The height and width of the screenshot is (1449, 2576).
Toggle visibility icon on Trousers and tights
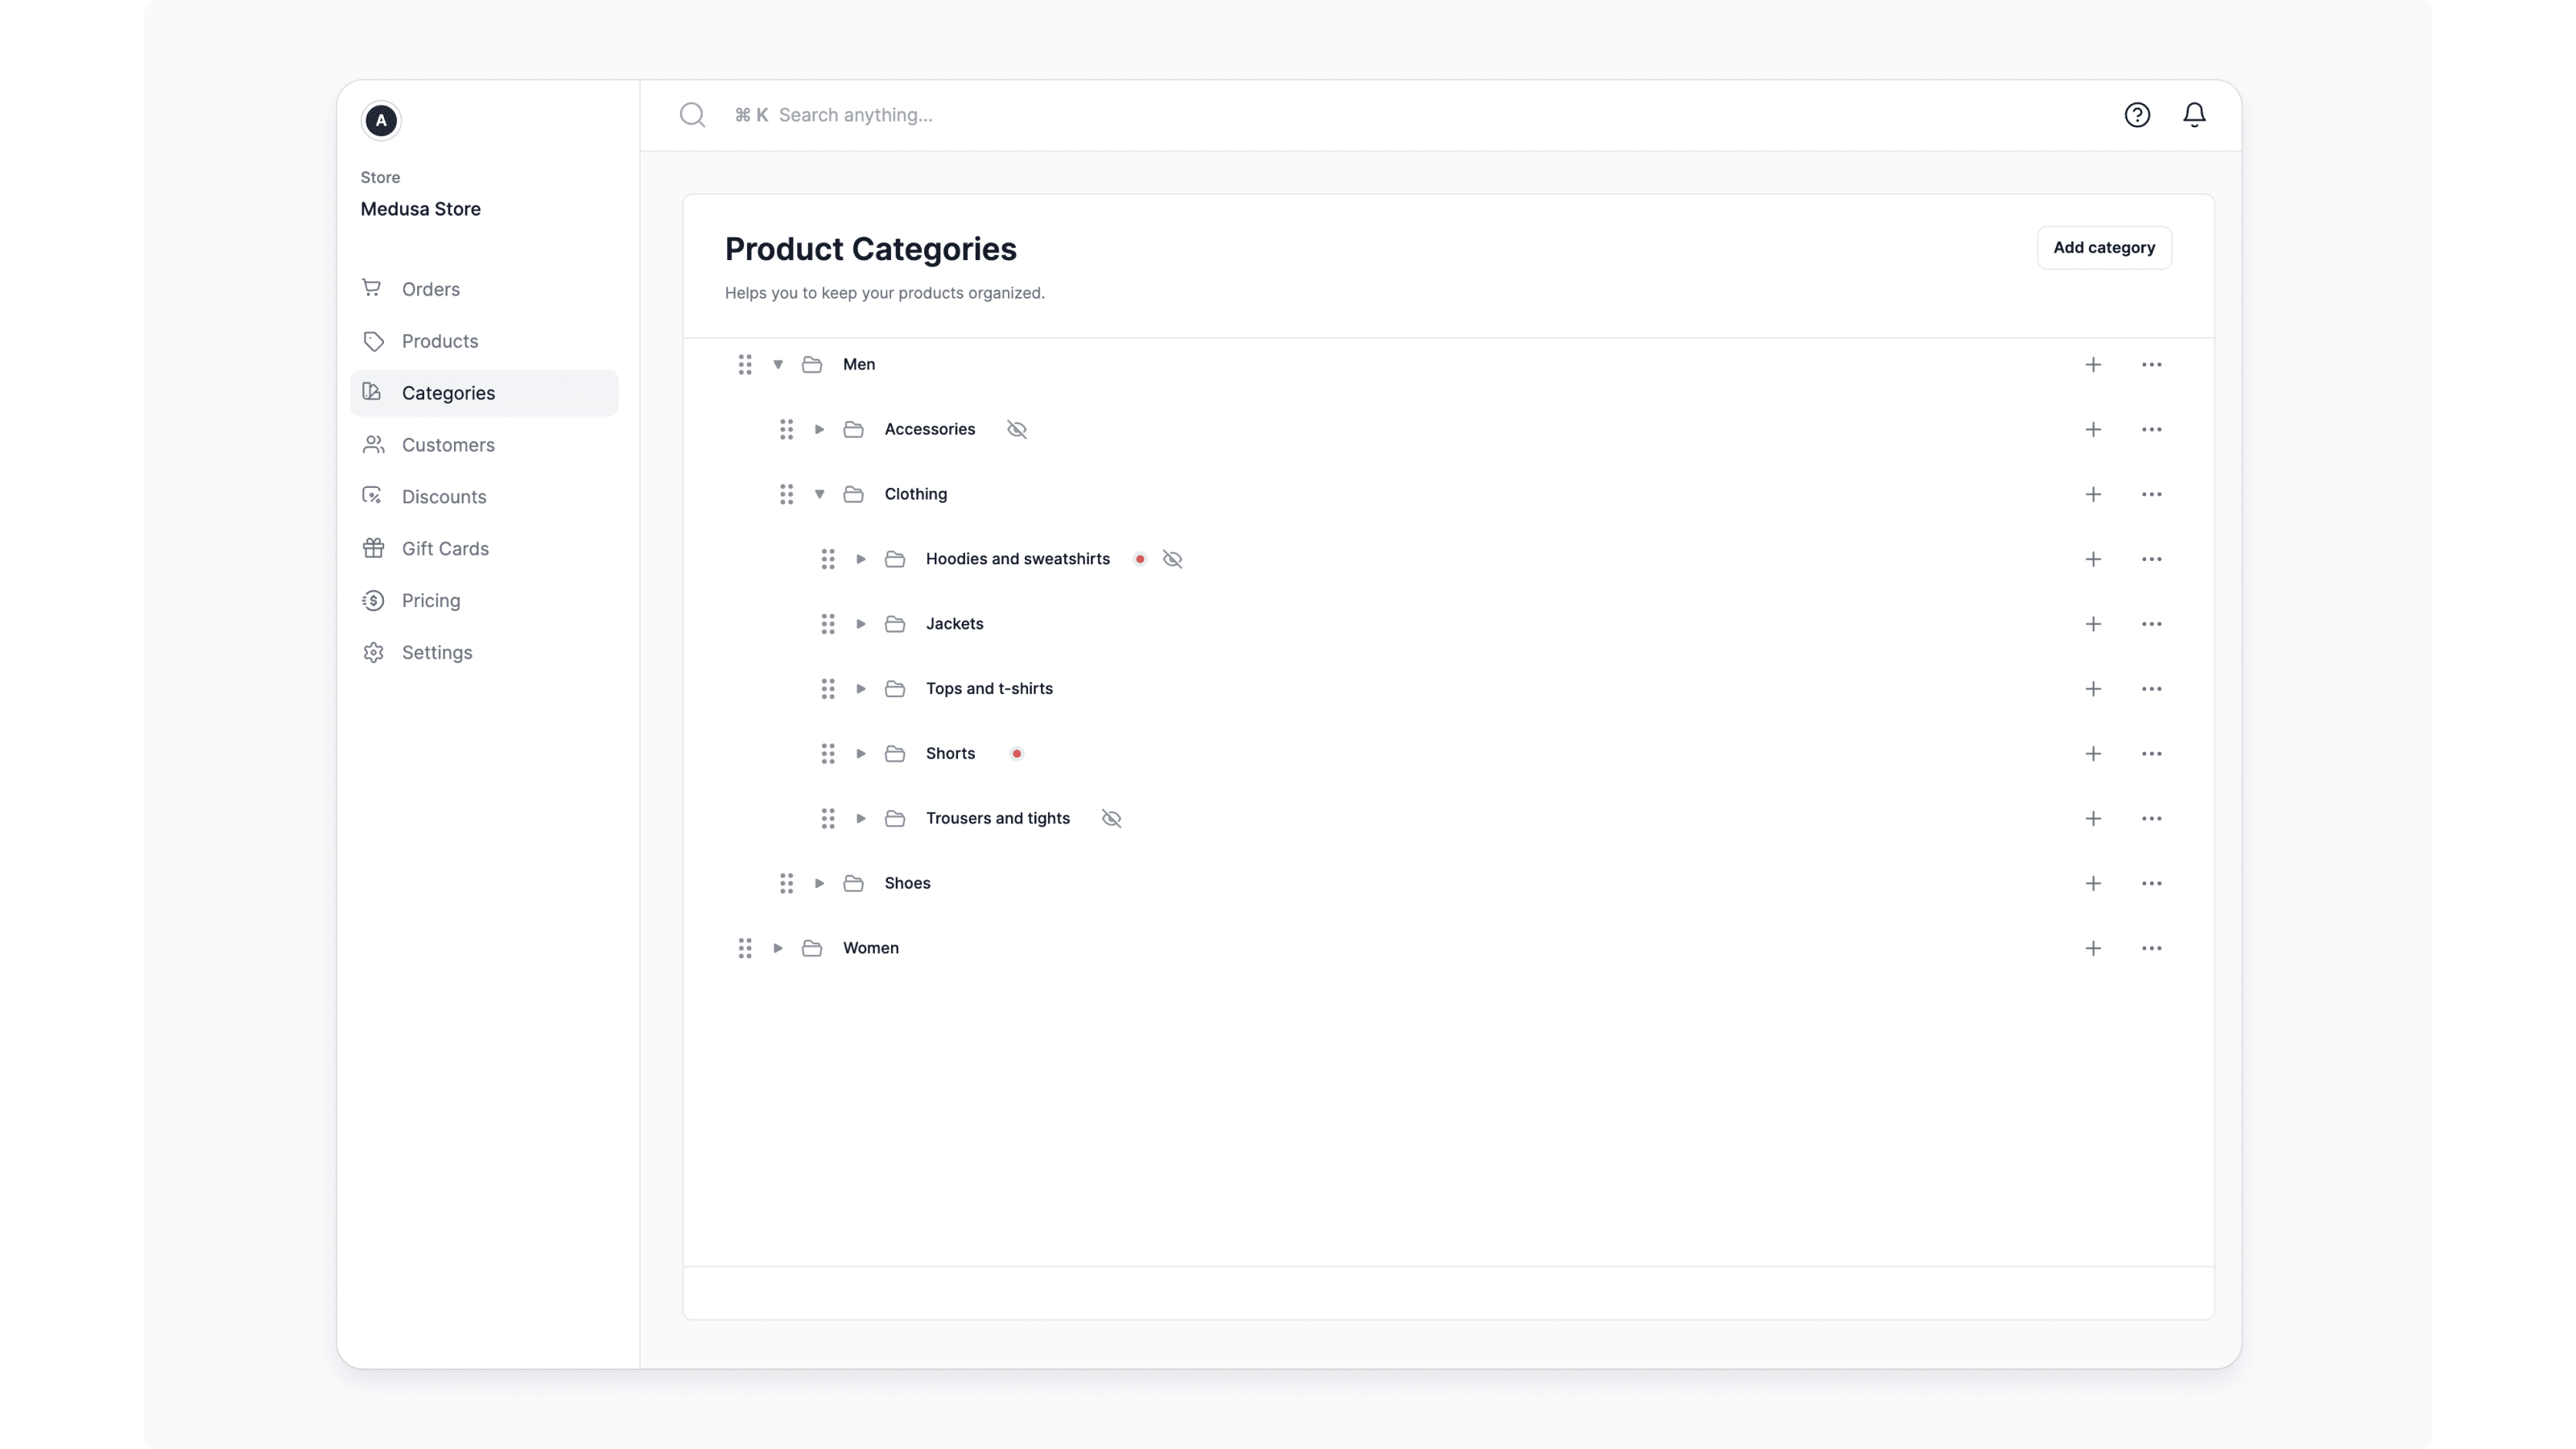point(1111,817)
